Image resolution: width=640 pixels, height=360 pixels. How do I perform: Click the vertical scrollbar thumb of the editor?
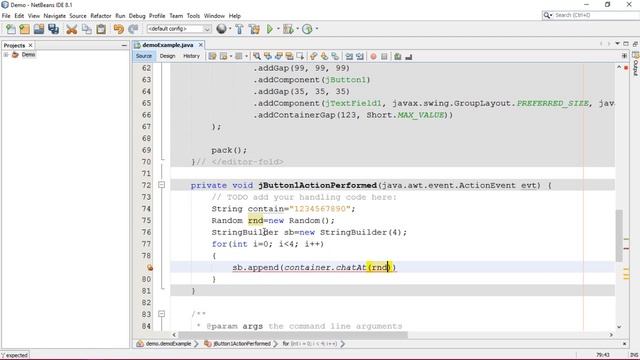[619, 236]
